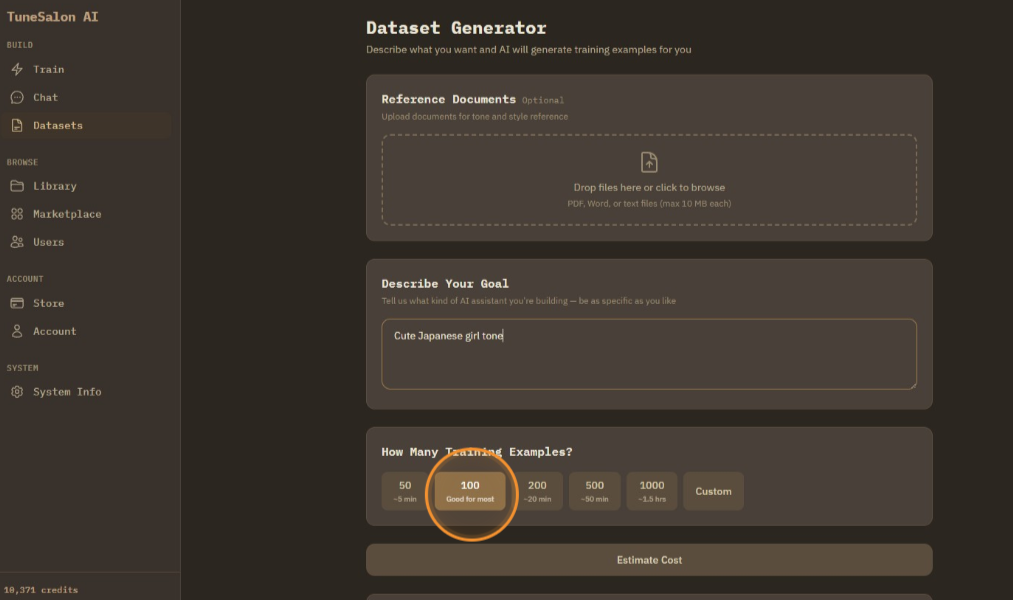Click the Store card icon
The height and width of the screenshot is (600, 1013).
(17, 303)
